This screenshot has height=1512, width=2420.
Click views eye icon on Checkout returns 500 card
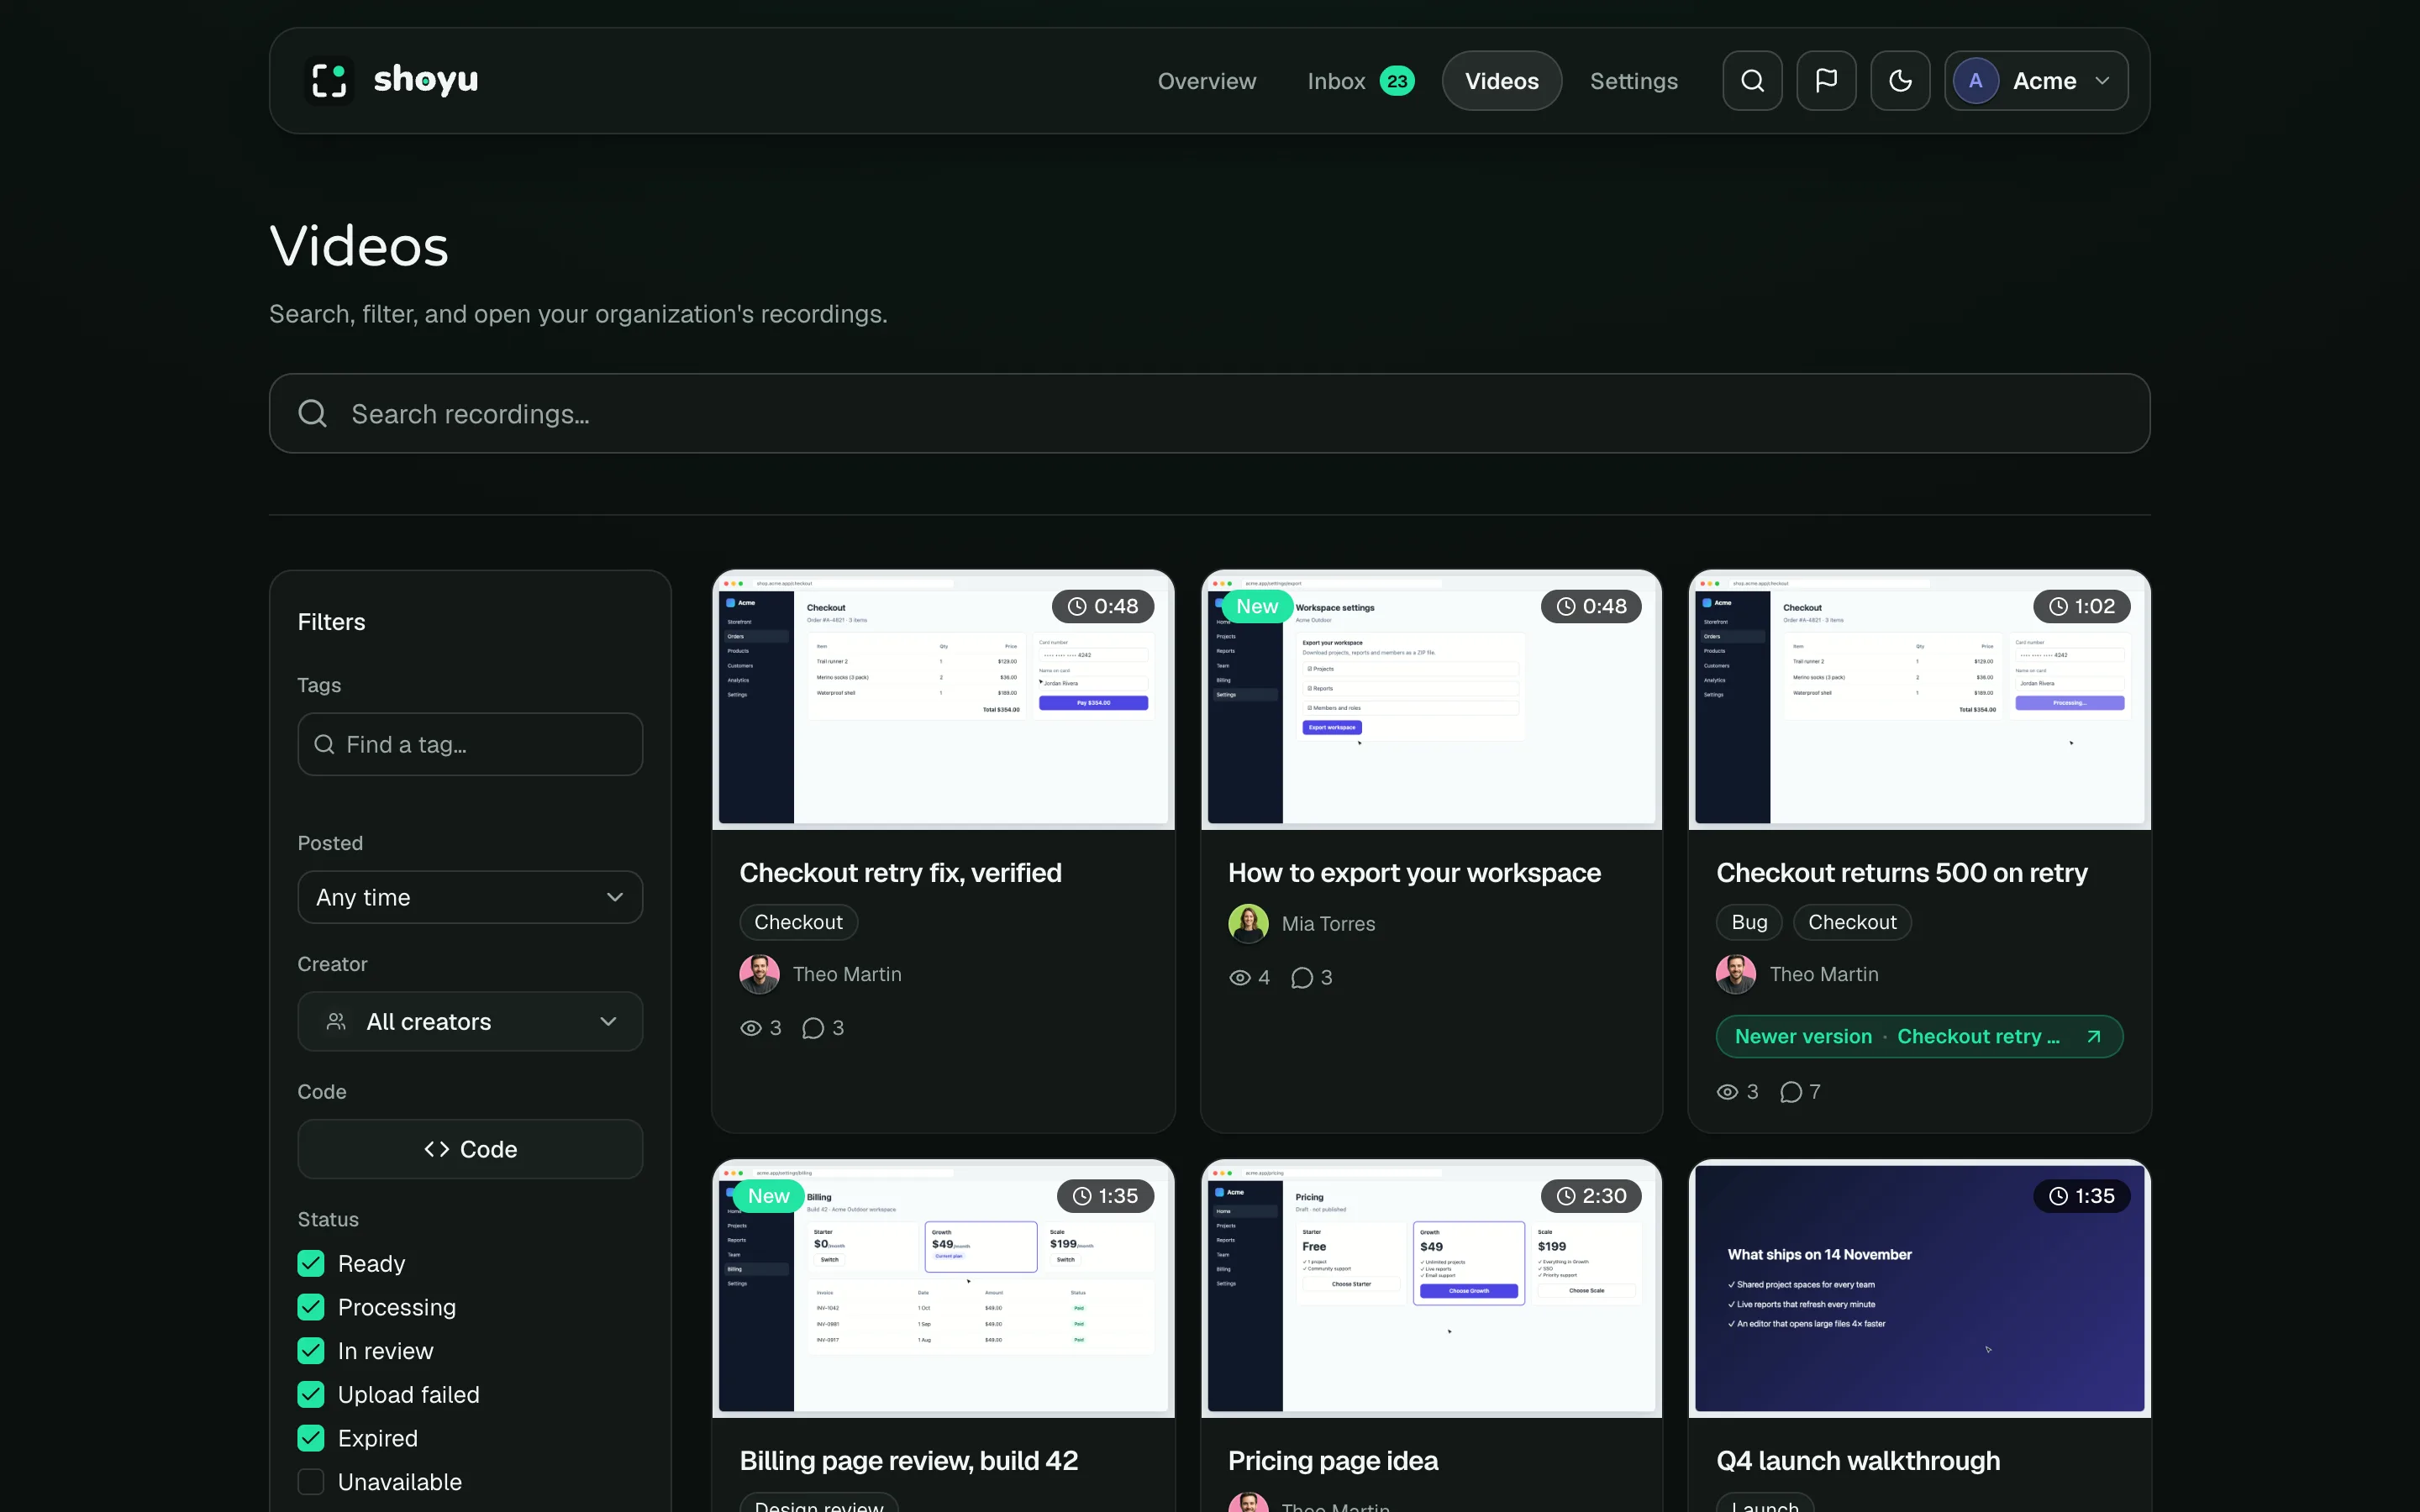click(1728, 1092)
